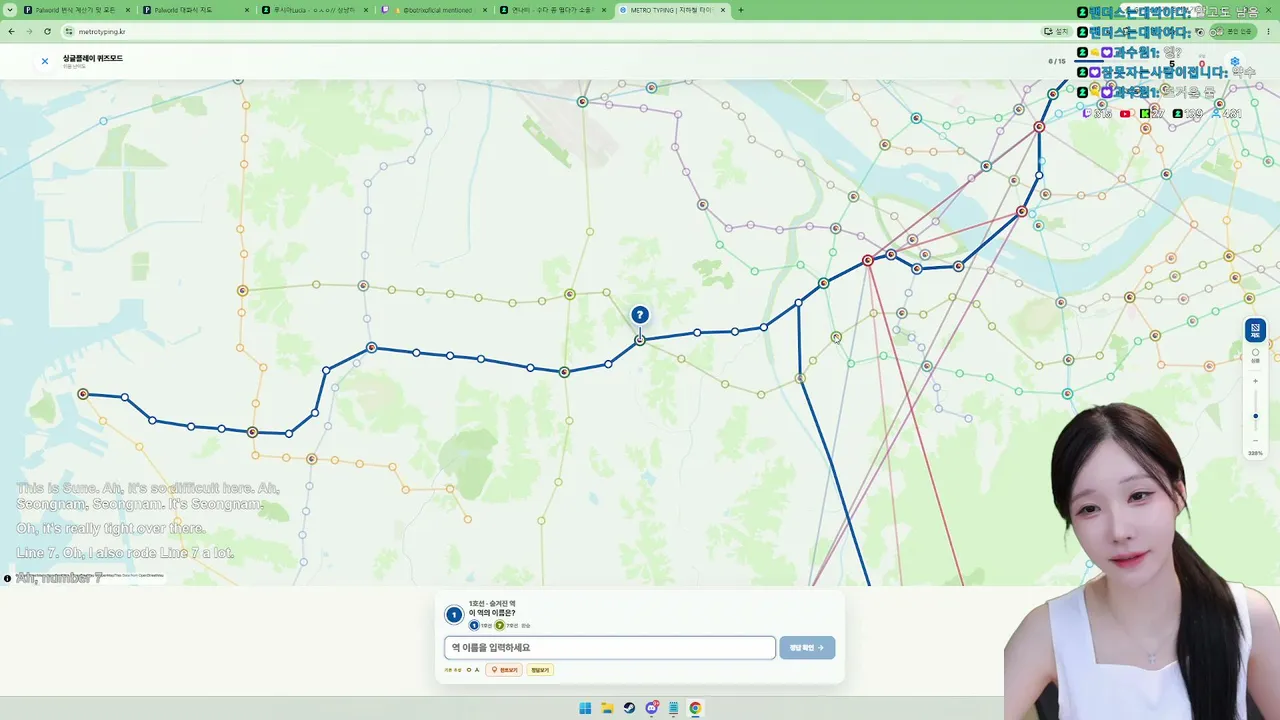
Task: Click the western terminal station of blue line
Action: click(83, 394)
